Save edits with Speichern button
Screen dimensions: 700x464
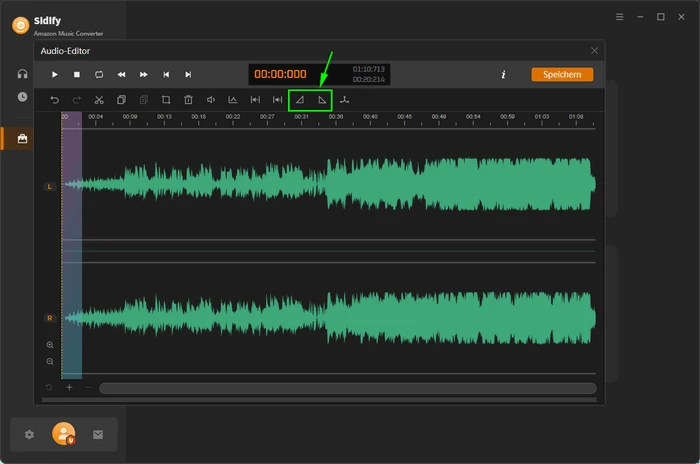click(x=562, y=74)
